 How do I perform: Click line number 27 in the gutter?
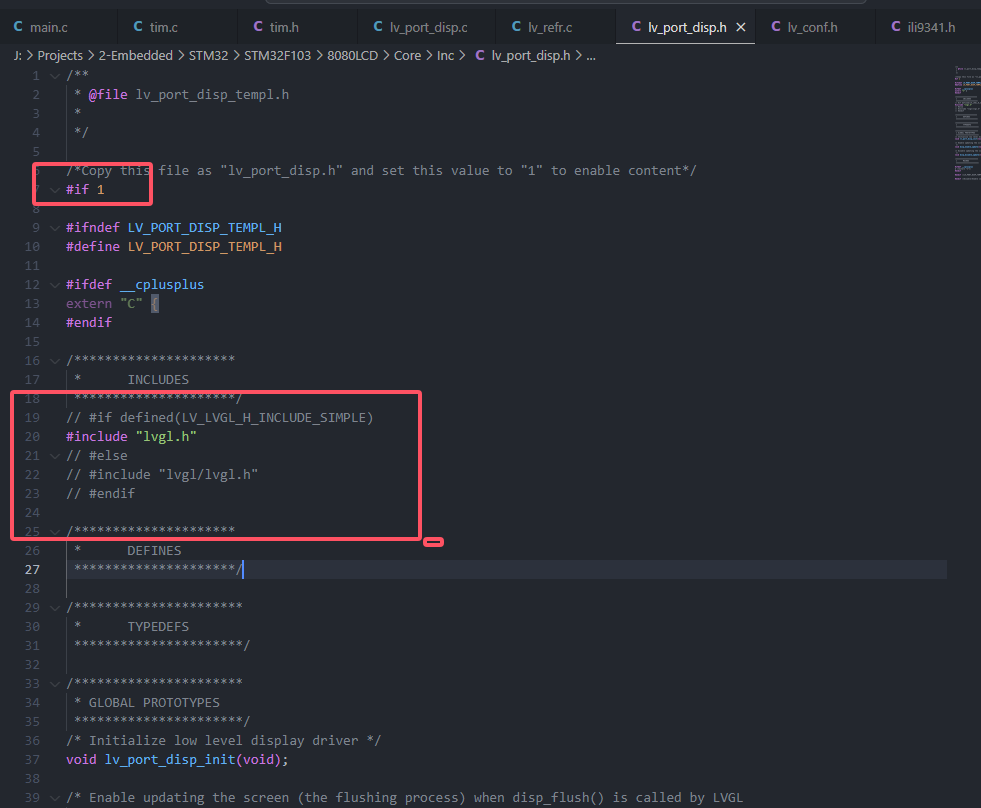pos(32,570)
